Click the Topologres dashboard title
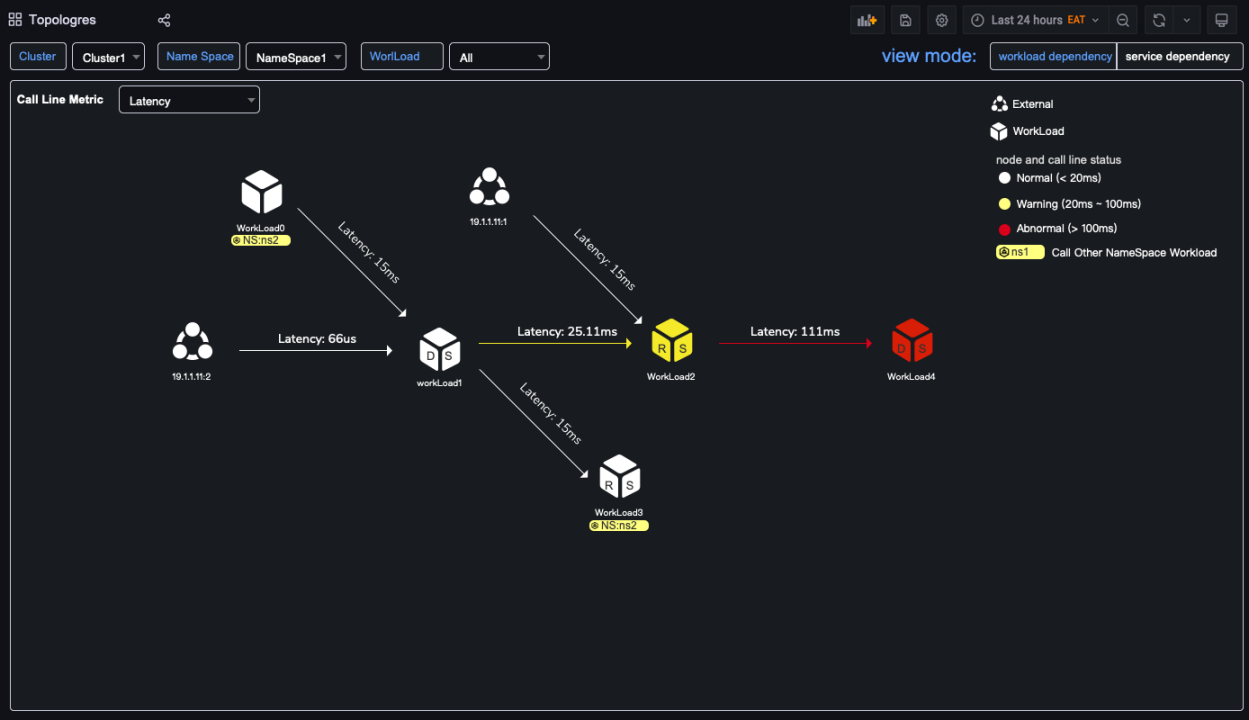1249x720 pixels. (62, 20)
